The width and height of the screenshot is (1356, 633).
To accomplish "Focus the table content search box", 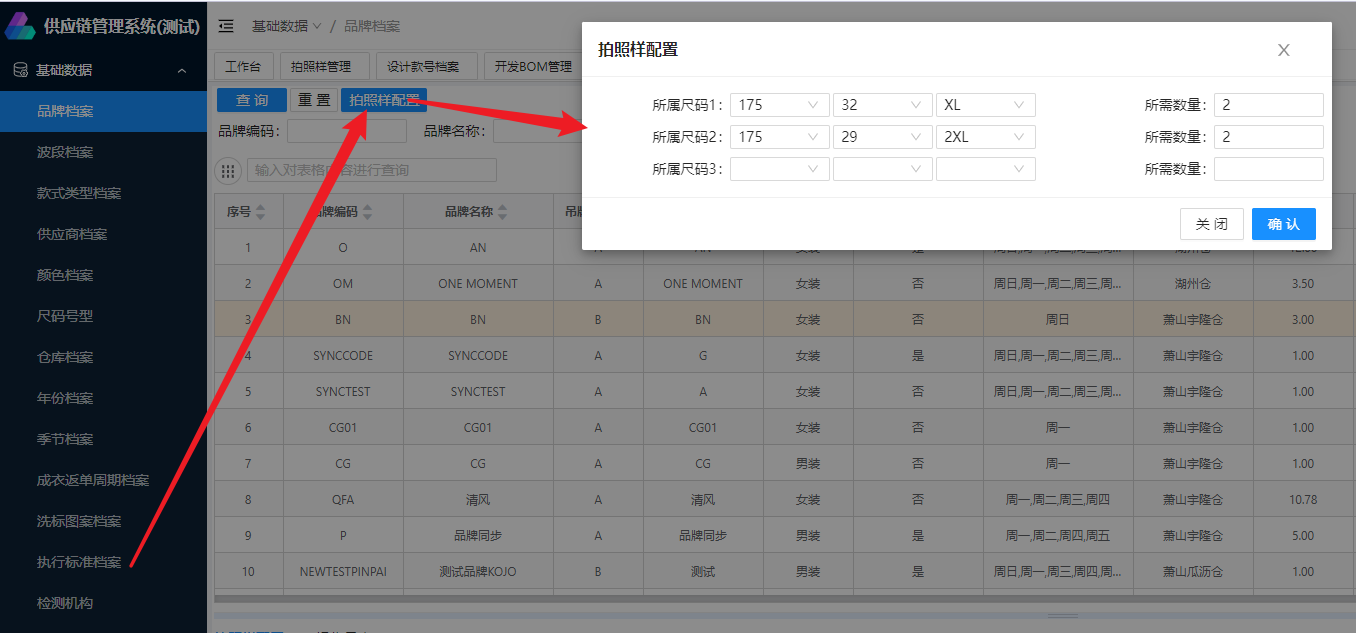I will pos(371,170).
